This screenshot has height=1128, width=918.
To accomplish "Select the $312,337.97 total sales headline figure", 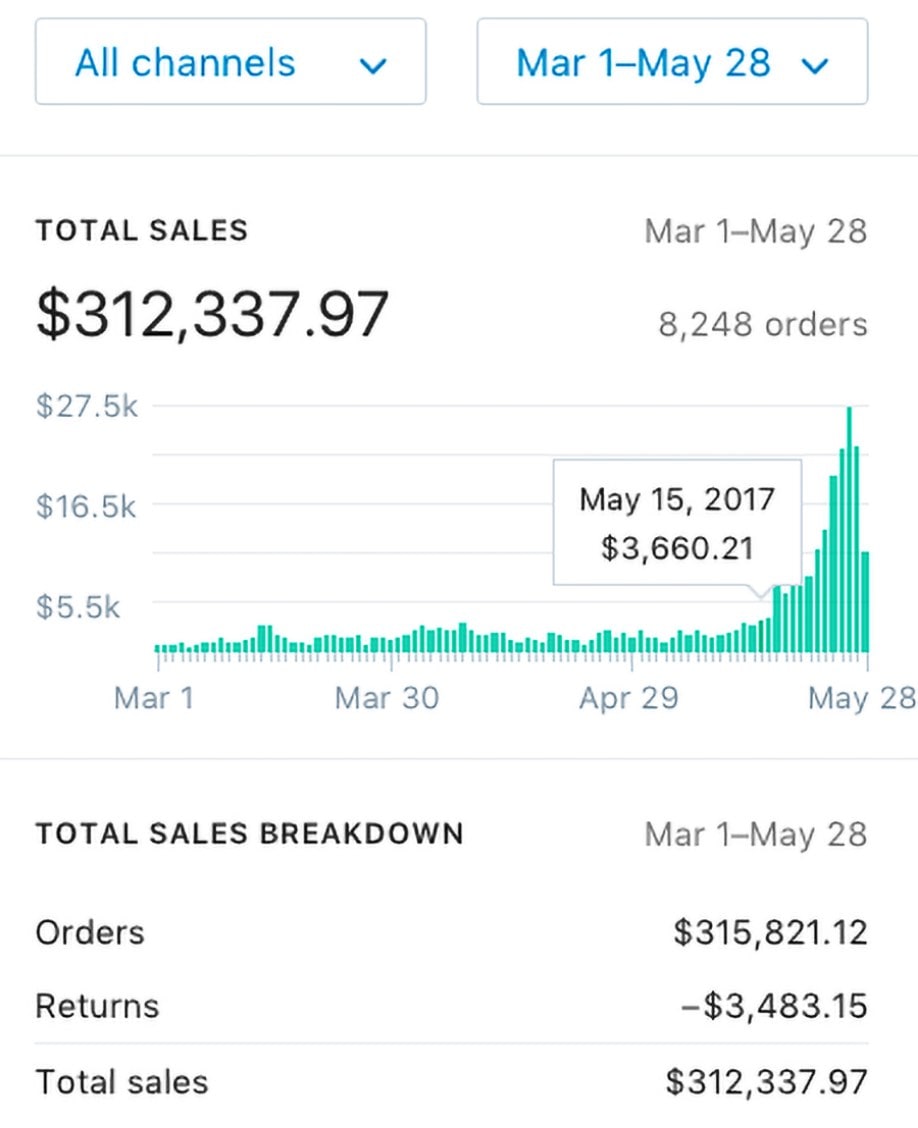I will [x=212, y=313].
